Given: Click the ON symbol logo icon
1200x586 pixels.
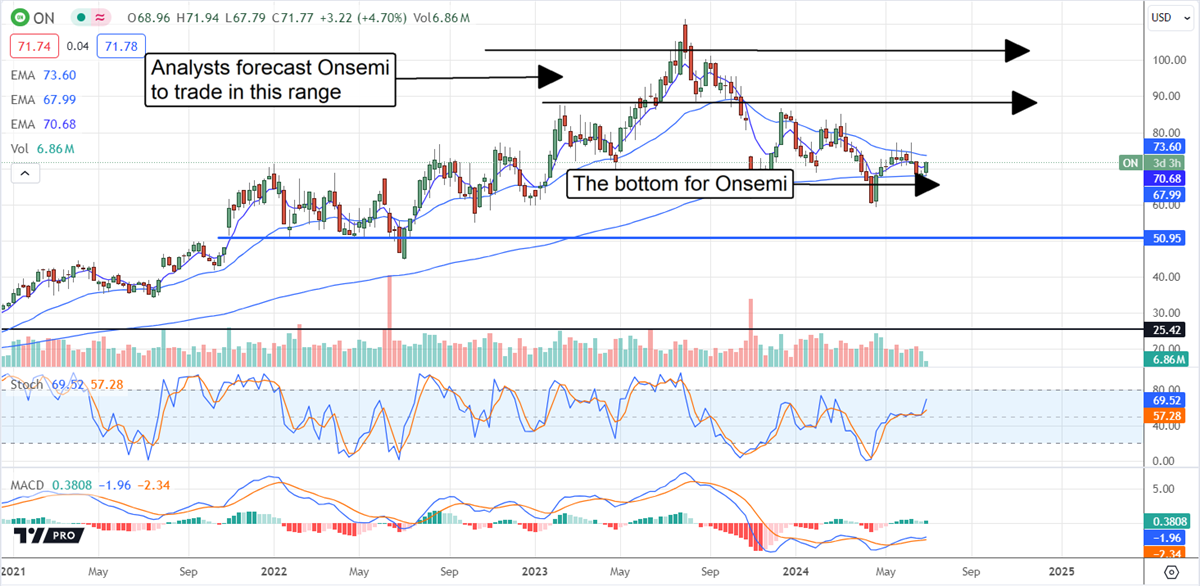Looking at the screenshot, I should pyautogui.click(x=19, y=18).
